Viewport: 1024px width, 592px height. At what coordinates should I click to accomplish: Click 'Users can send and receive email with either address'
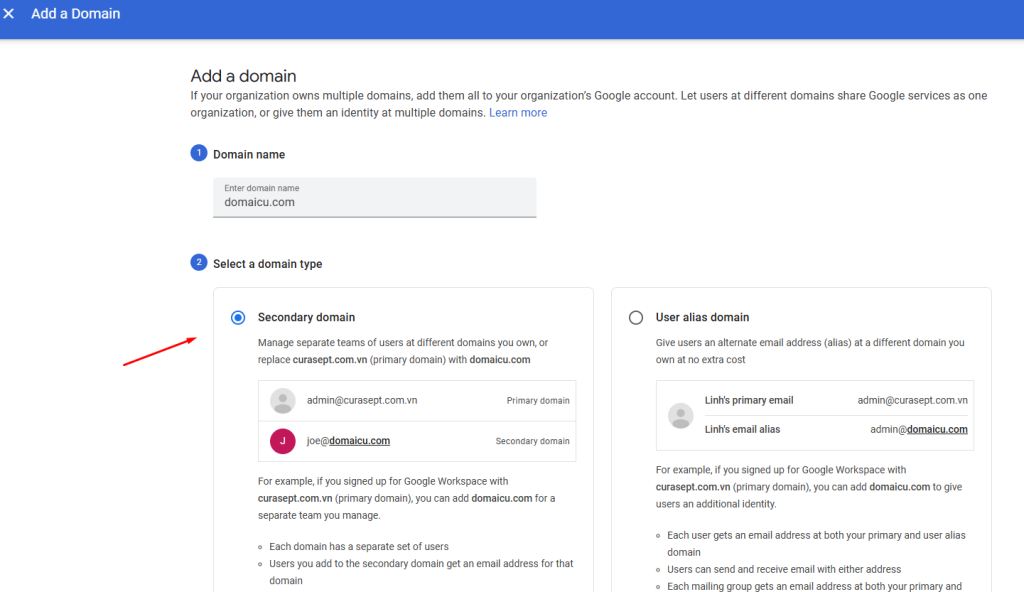pyautogui.click(x=784, y=569)
